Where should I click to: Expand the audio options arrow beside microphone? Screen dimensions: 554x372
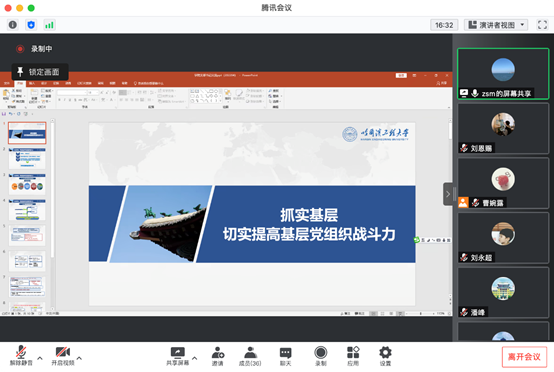(x=40, y=358)
